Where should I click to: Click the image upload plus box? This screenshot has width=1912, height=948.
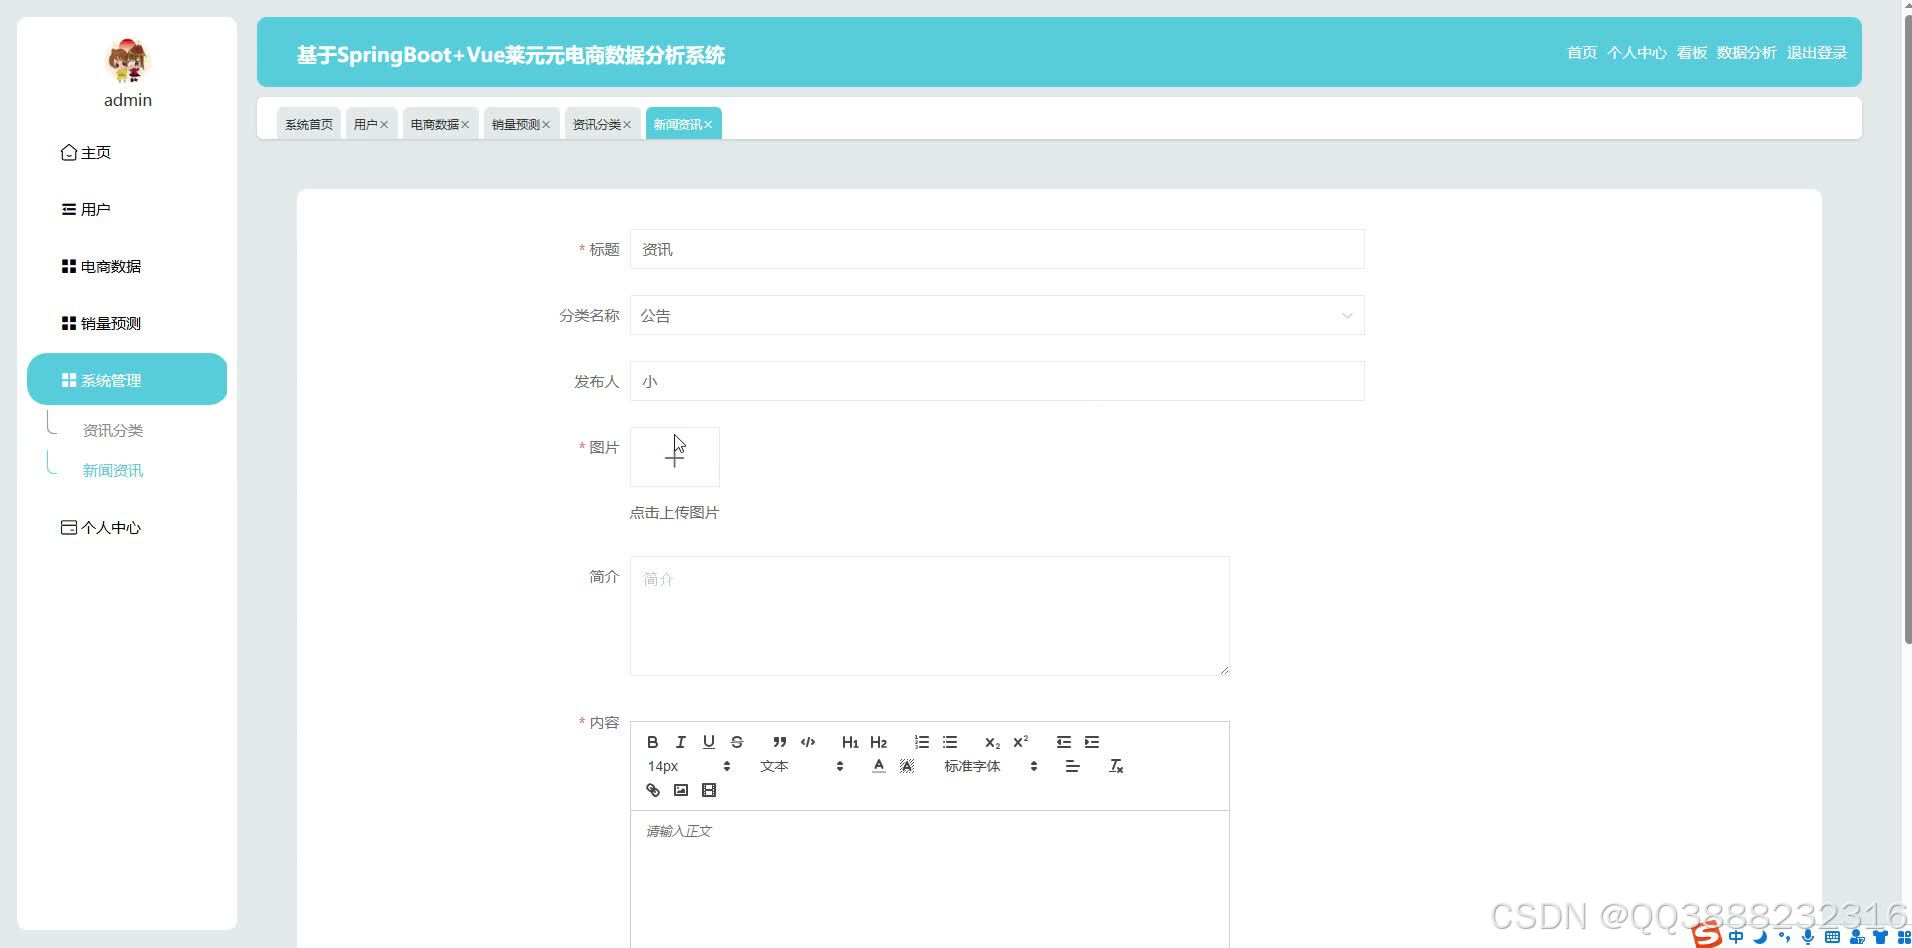point(675,457)
